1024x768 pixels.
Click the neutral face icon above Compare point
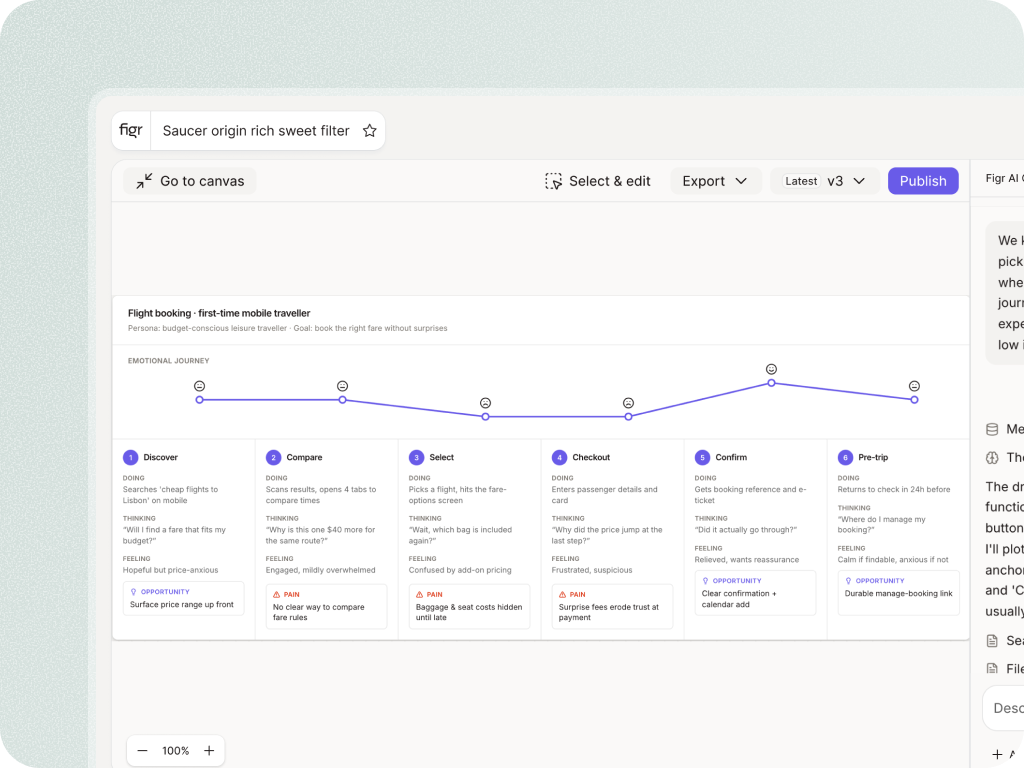pyautogui.click(x=342, y=386)
